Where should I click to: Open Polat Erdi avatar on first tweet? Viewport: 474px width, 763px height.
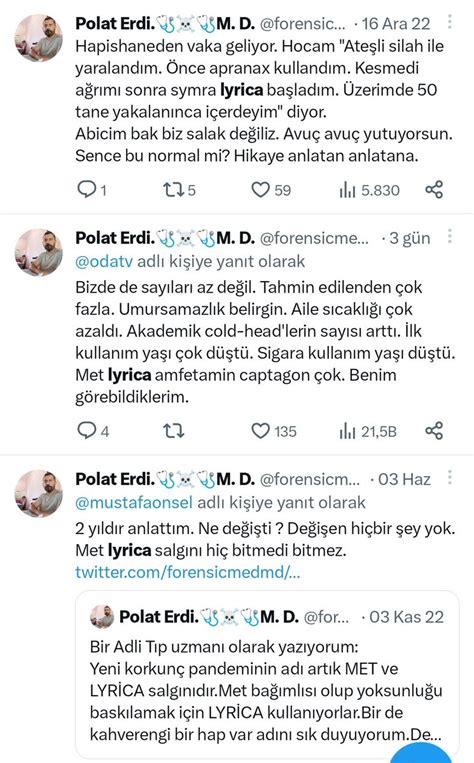point(39,38)
